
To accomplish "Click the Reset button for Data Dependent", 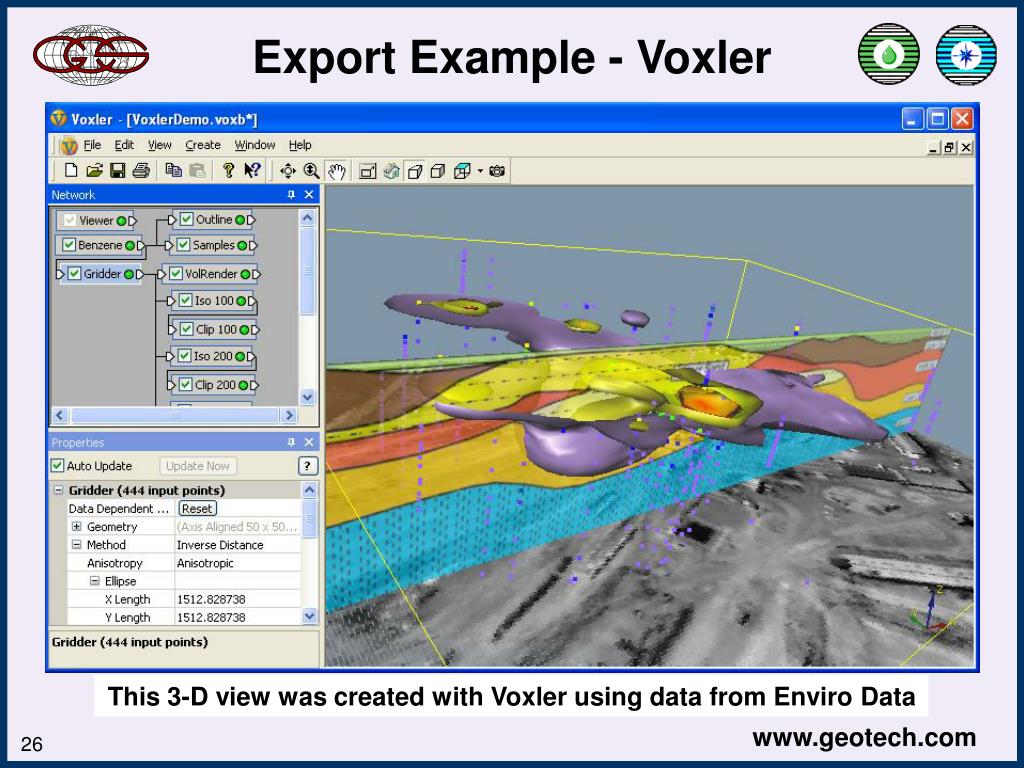I will (197, 508).
